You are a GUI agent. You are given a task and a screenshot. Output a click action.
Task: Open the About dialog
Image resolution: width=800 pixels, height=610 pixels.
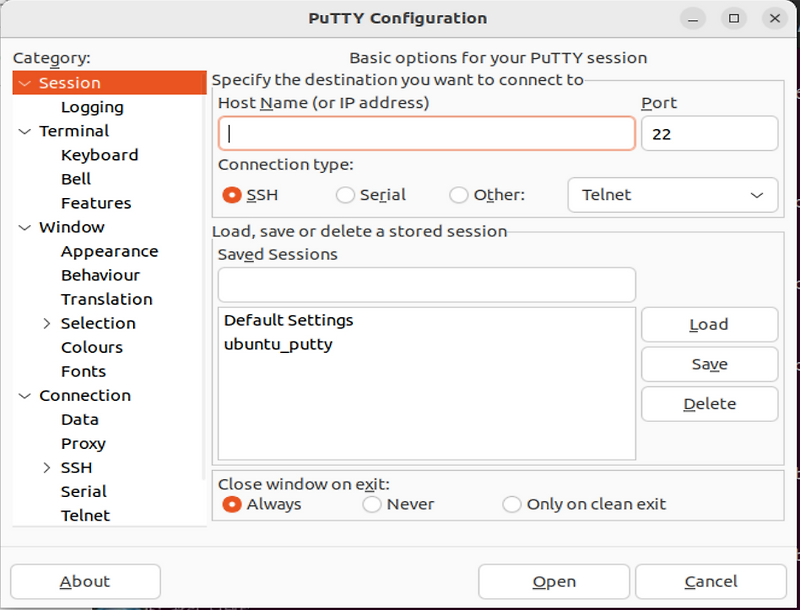(85, 581)
